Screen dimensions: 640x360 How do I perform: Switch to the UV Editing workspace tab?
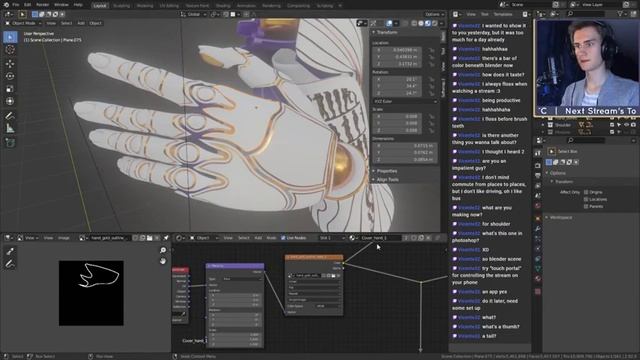click(x=169, y=6)
